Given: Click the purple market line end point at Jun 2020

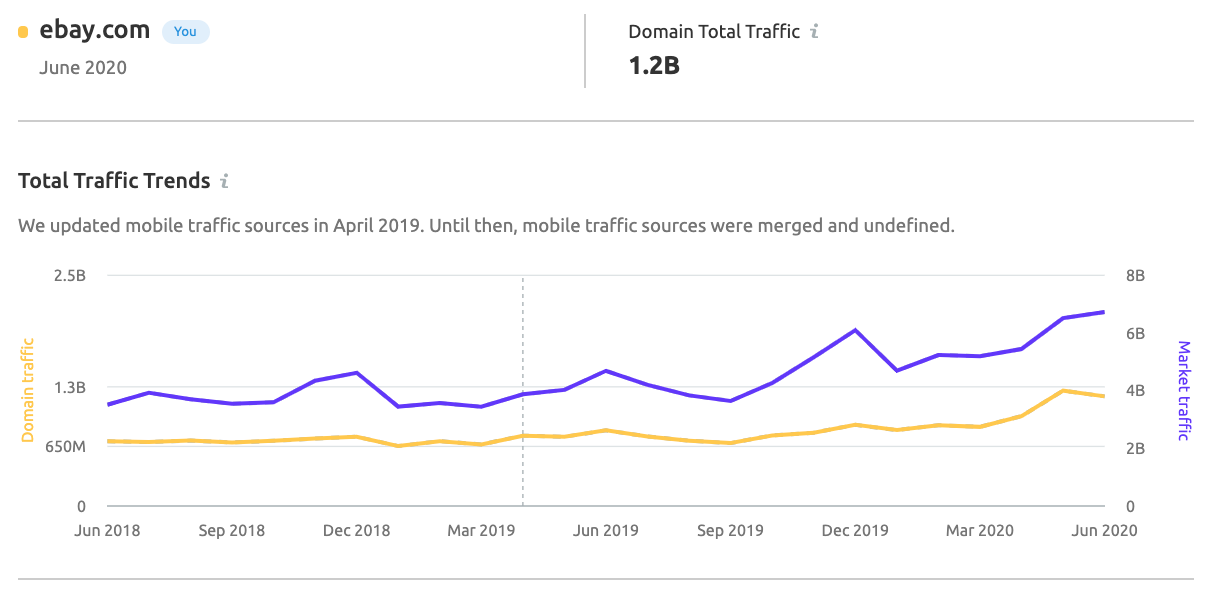Looking at the screenshot, I should (1104, 312).
